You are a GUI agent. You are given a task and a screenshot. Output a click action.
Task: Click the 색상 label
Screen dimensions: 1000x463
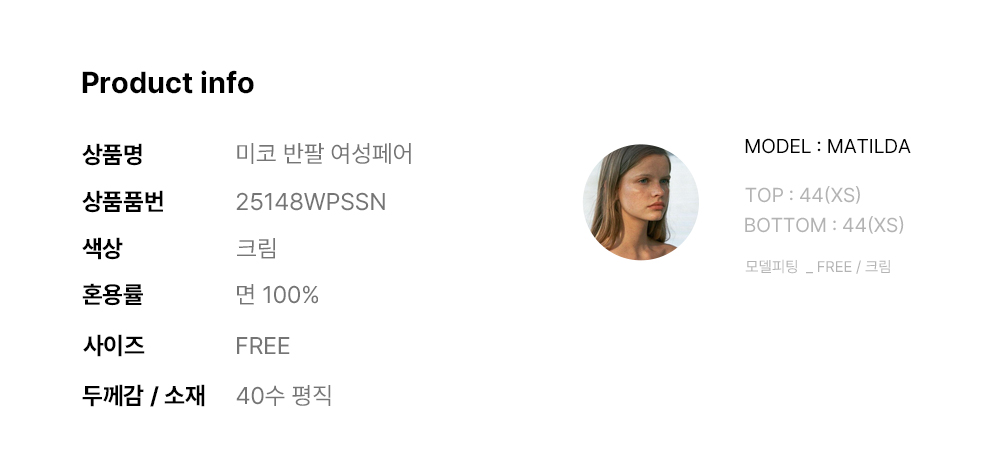click(x=102, y=248)
